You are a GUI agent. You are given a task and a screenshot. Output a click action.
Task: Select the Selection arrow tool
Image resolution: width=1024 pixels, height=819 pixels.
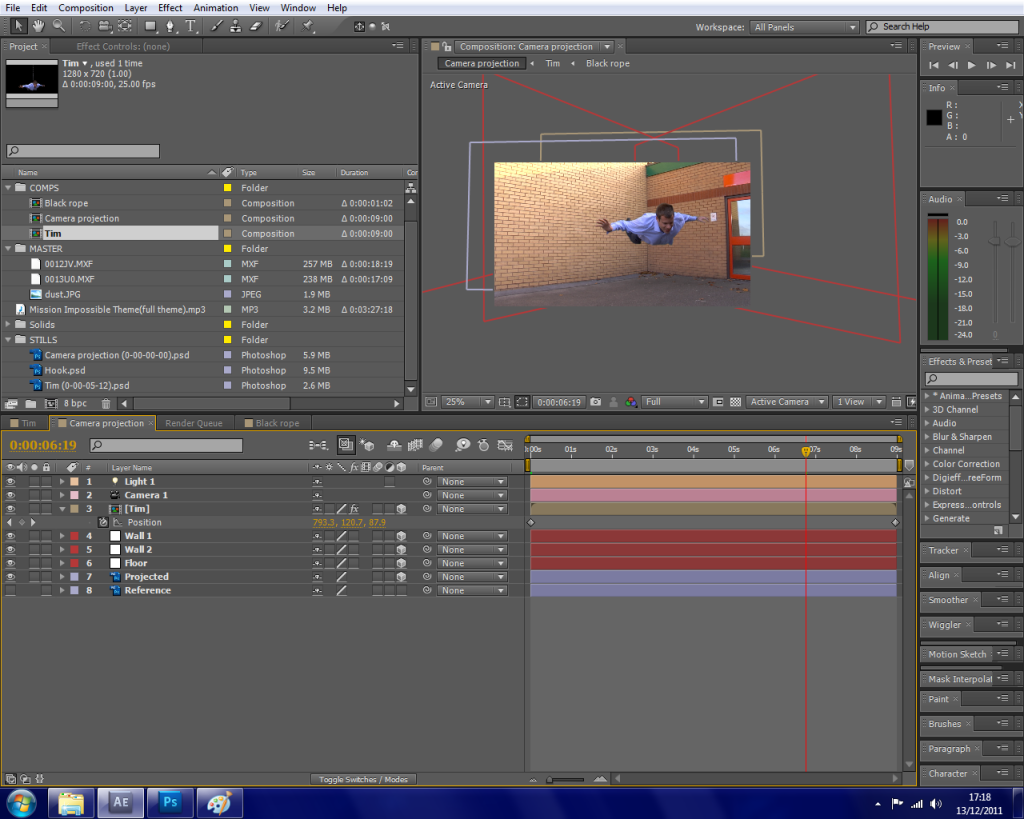(18, 26)
